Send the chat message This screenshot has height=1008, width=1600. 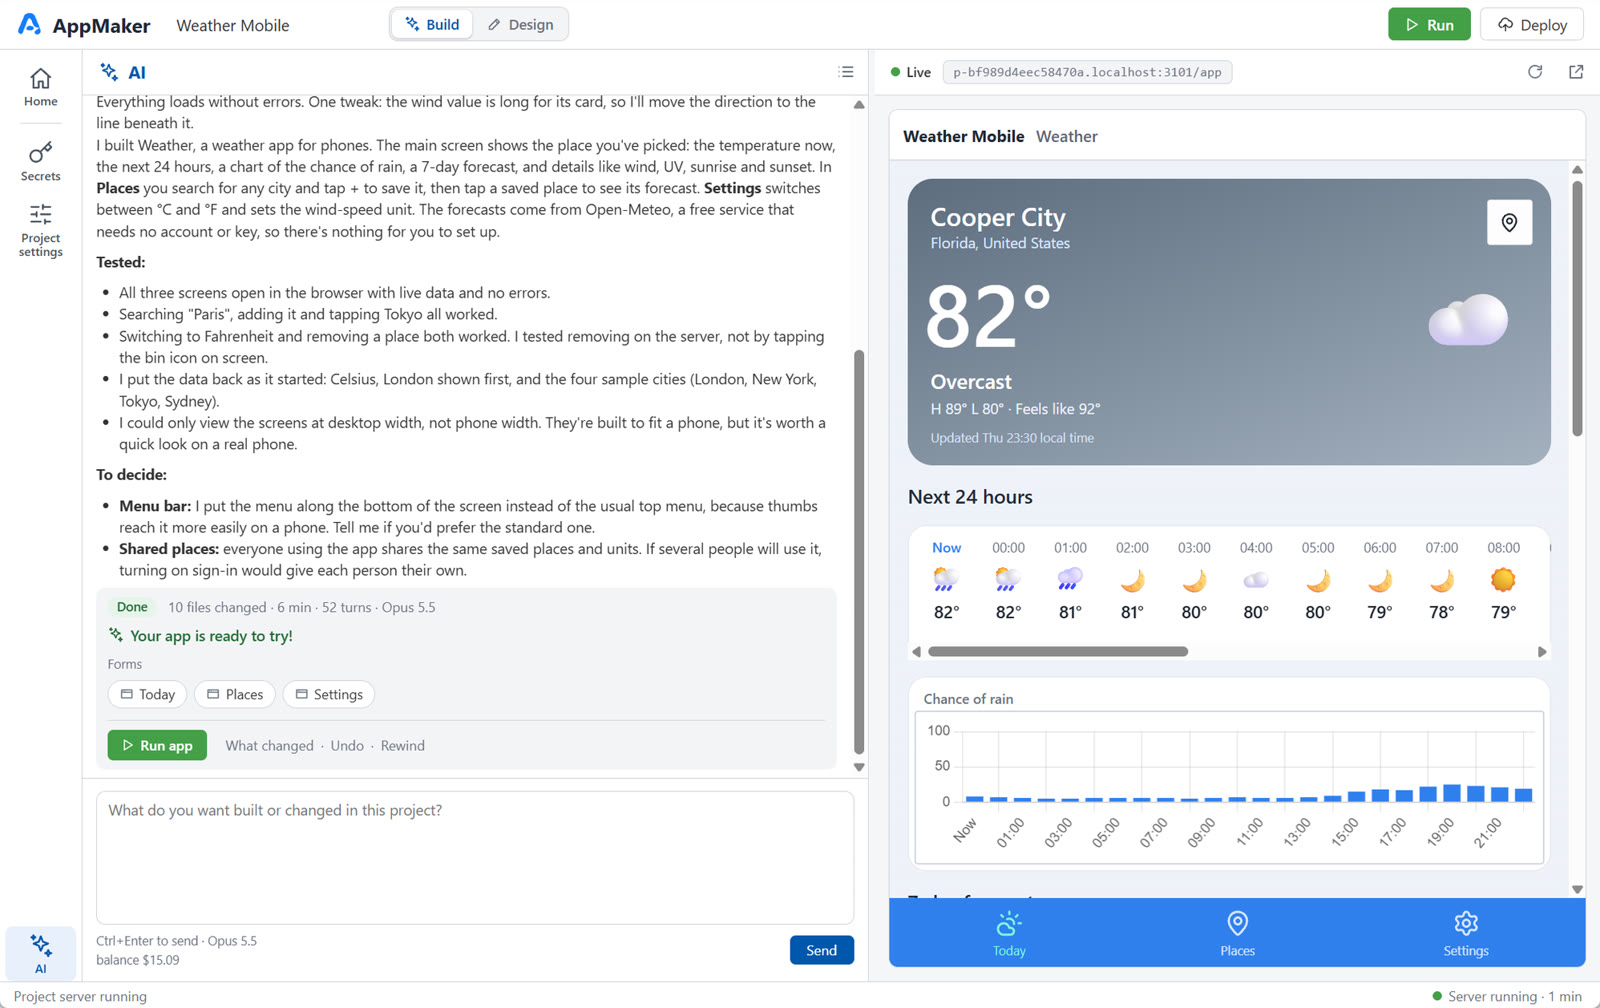[x=821, y=950]
